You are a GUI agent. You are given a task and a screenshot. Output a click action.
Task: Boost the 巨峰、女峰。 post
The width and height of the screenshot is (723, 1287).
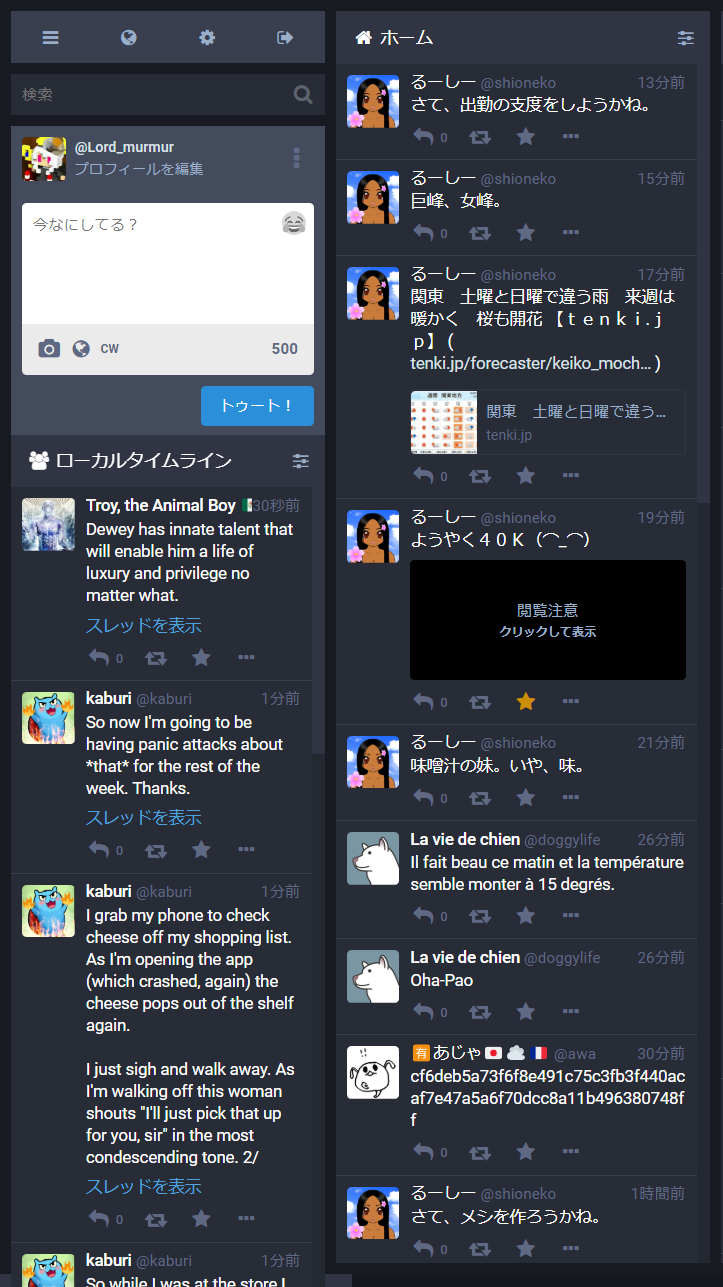click(x=480, y=233)
